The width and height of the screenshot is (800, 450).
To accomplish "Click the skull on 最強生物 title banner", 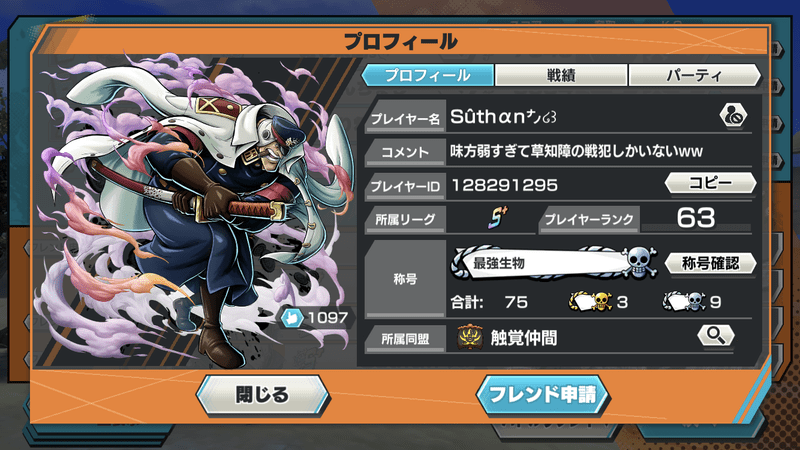I will 639,262.
